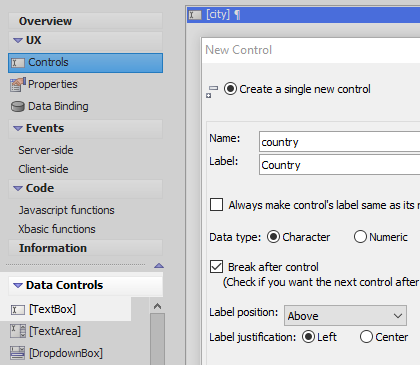Collapse the Data Controls section
The height and width of the screenshot is (365, 420).
[x=18, y=285]
